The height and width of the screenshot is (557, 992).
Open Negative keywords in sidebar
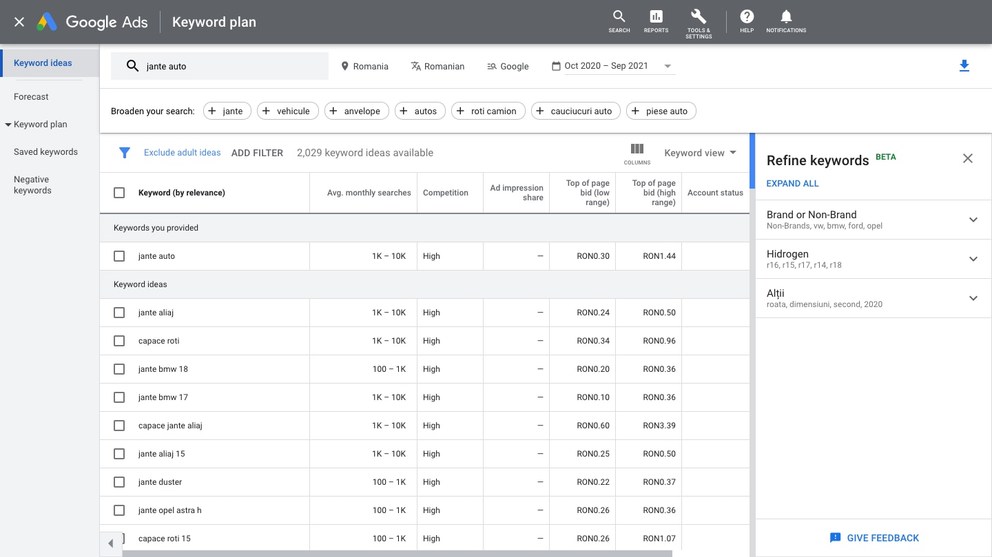[32, 185]
